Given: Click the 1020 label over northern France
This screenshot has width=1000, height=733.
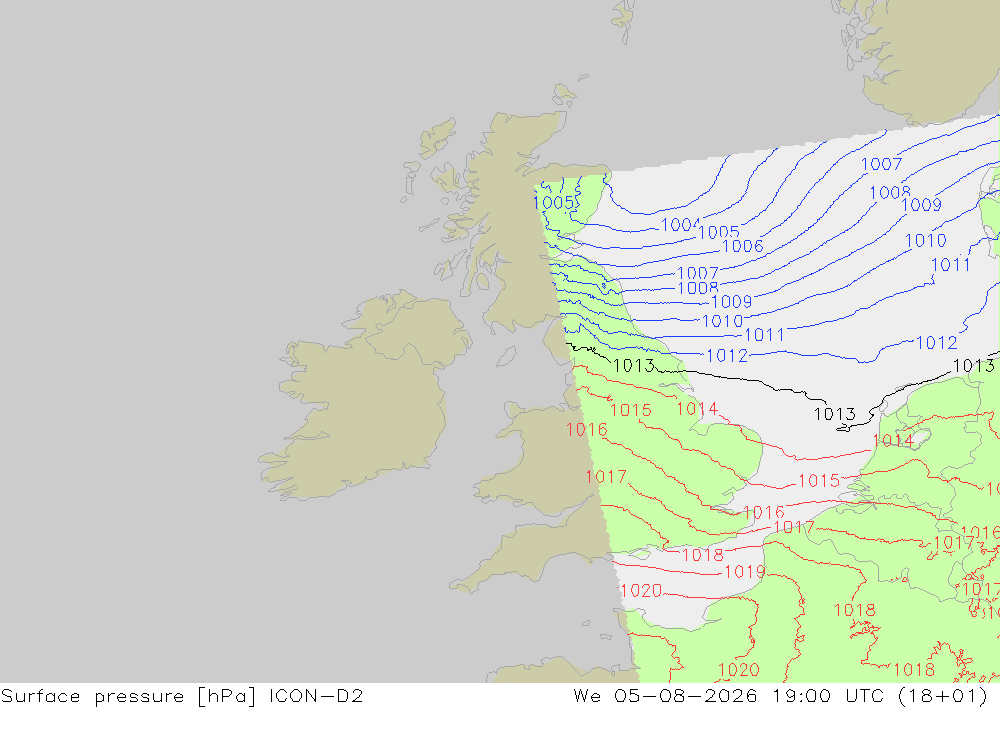Looking at the screenshot, I should click(x=739, y=670).
